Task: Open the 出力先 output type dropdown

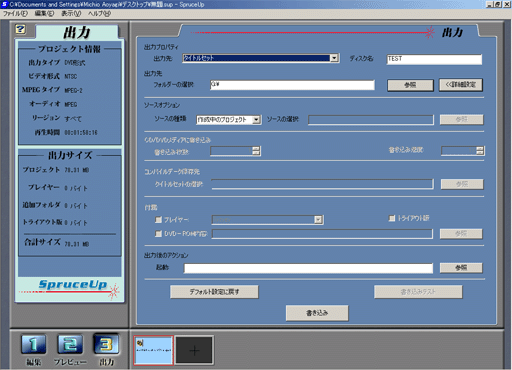Action: click(x=334, y=58)
